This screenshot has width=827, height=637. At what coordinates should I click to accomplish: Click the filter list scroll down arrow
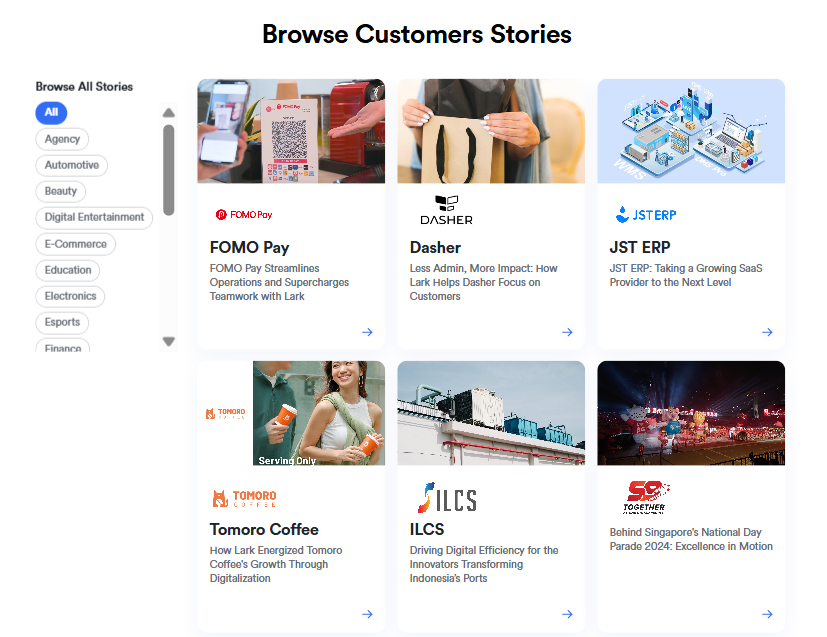(x=169, y=342)
